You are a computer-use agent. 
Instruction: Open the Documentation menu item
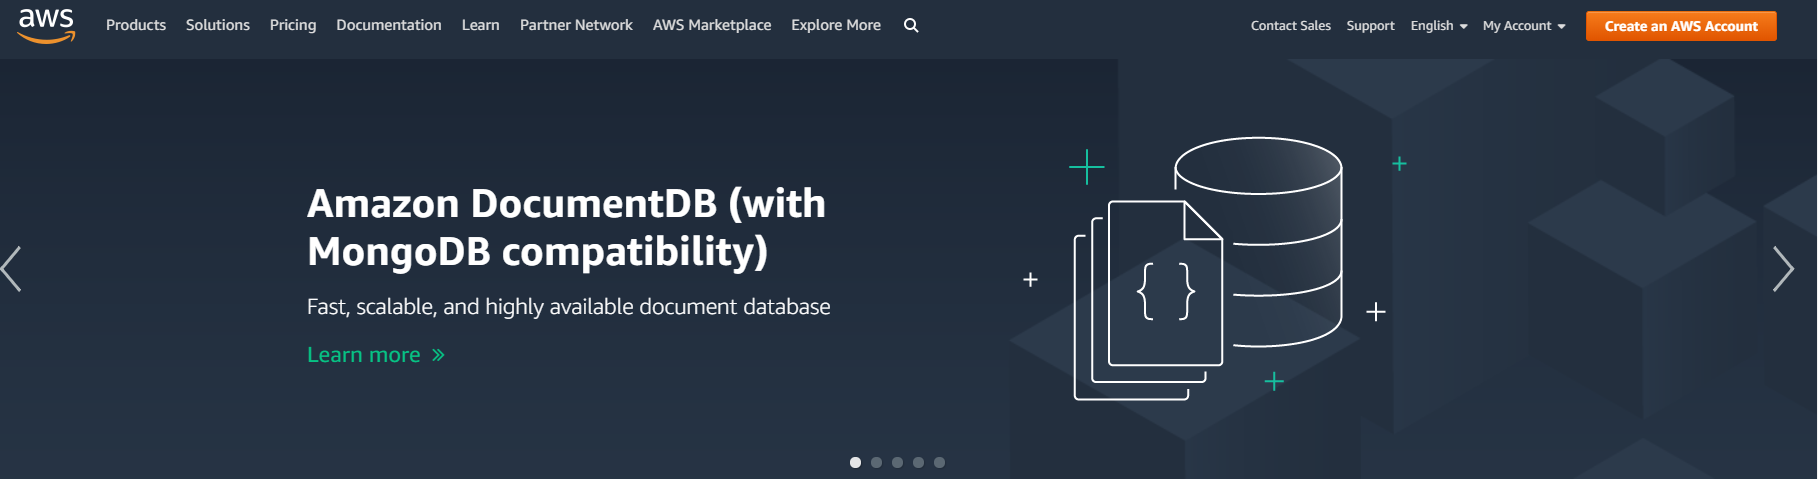[x=389, y=25]
